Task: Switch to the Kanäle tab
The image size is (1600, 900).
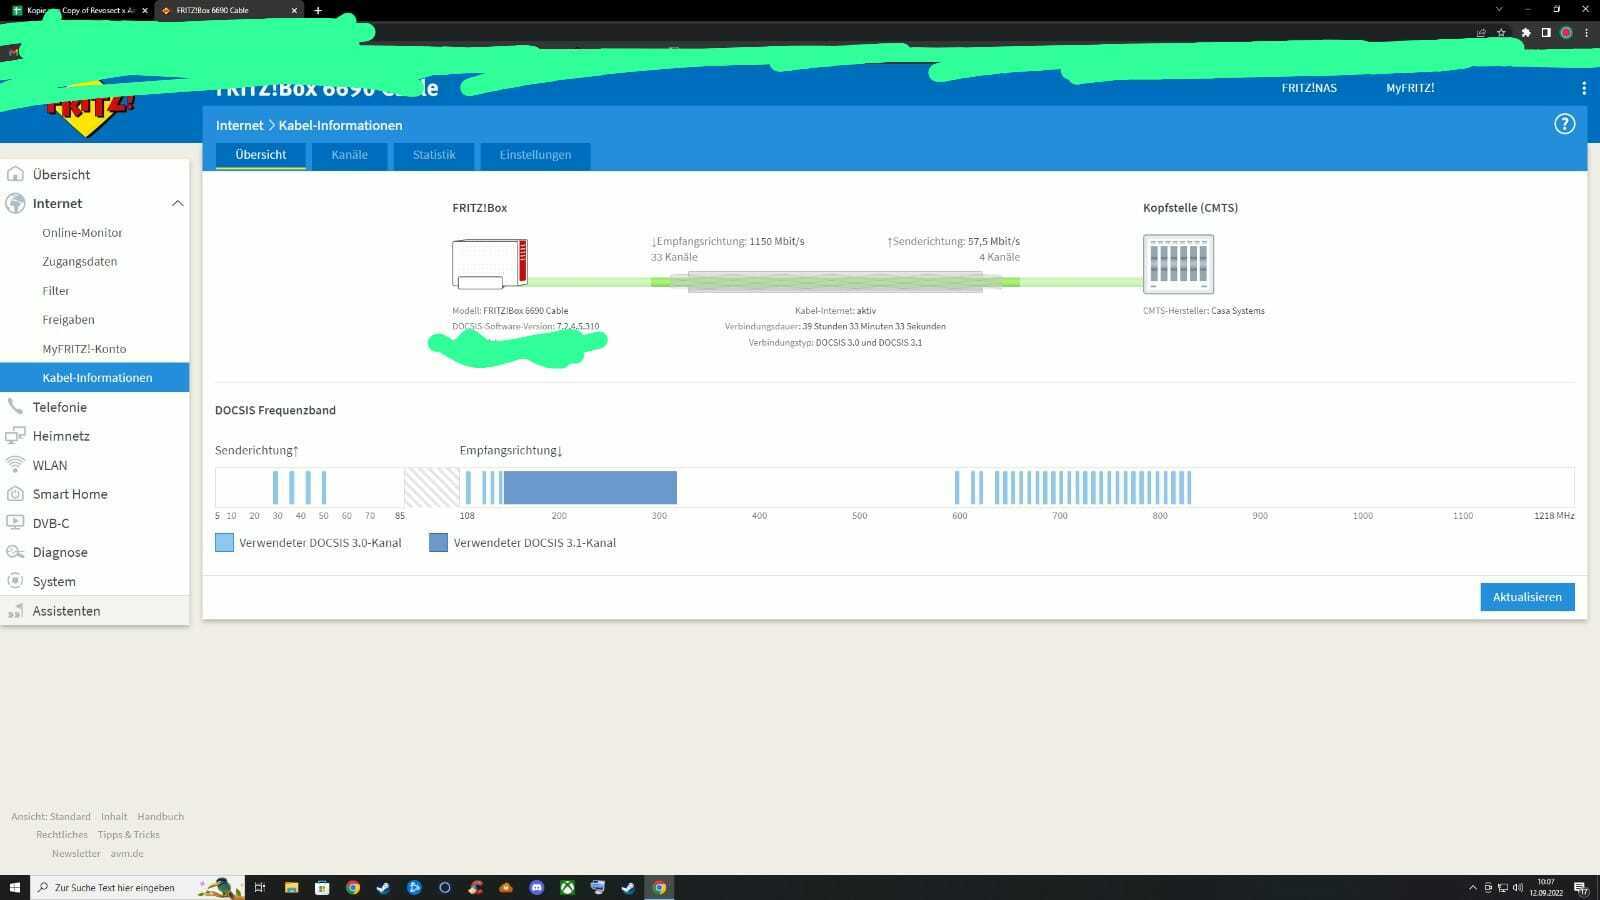Action: (350, 155)
